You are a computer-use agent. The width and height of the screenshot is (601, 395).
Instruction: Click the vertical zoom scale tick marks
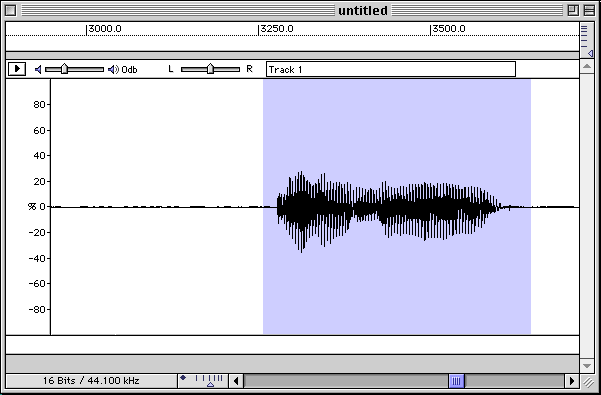coord(584,37)
